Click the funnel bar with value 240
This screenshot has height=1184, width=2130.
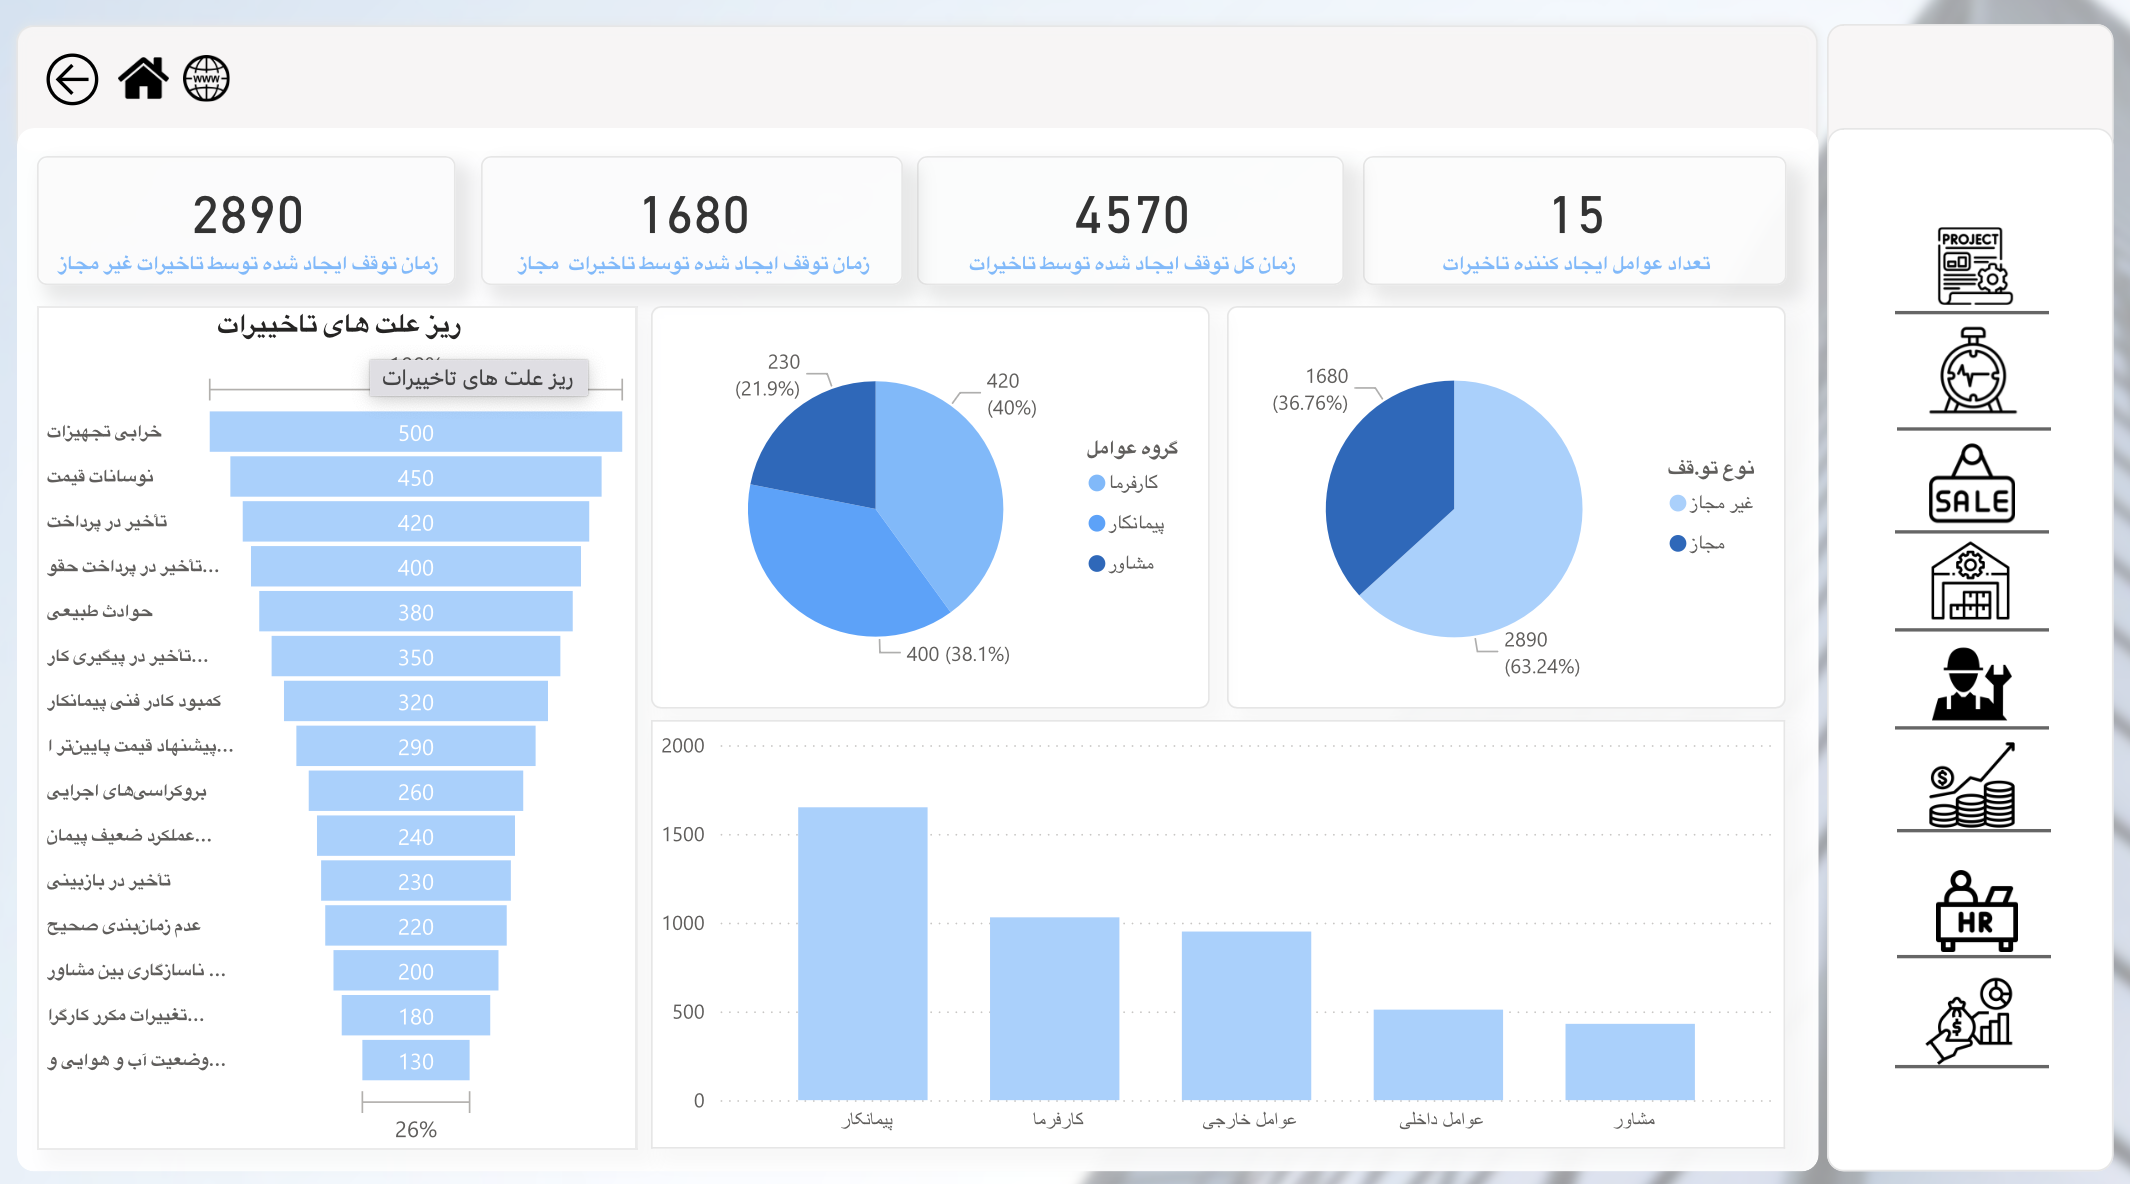click(416, 836)
